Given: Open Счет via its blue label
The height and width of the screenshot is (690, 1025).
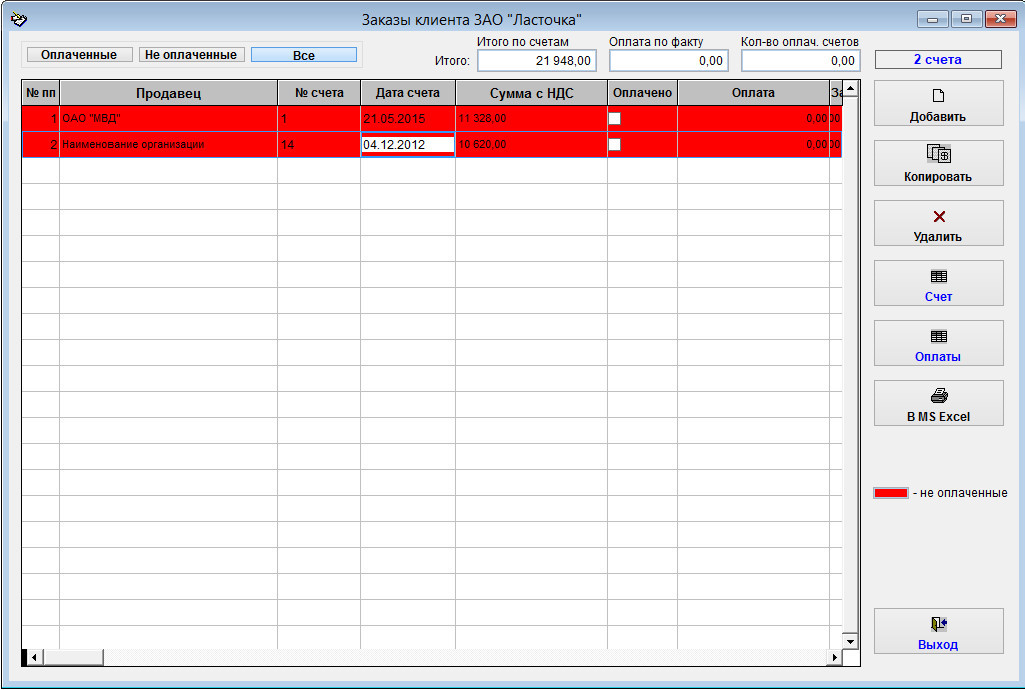Looking at the screenshot, I should pos(938,297).
